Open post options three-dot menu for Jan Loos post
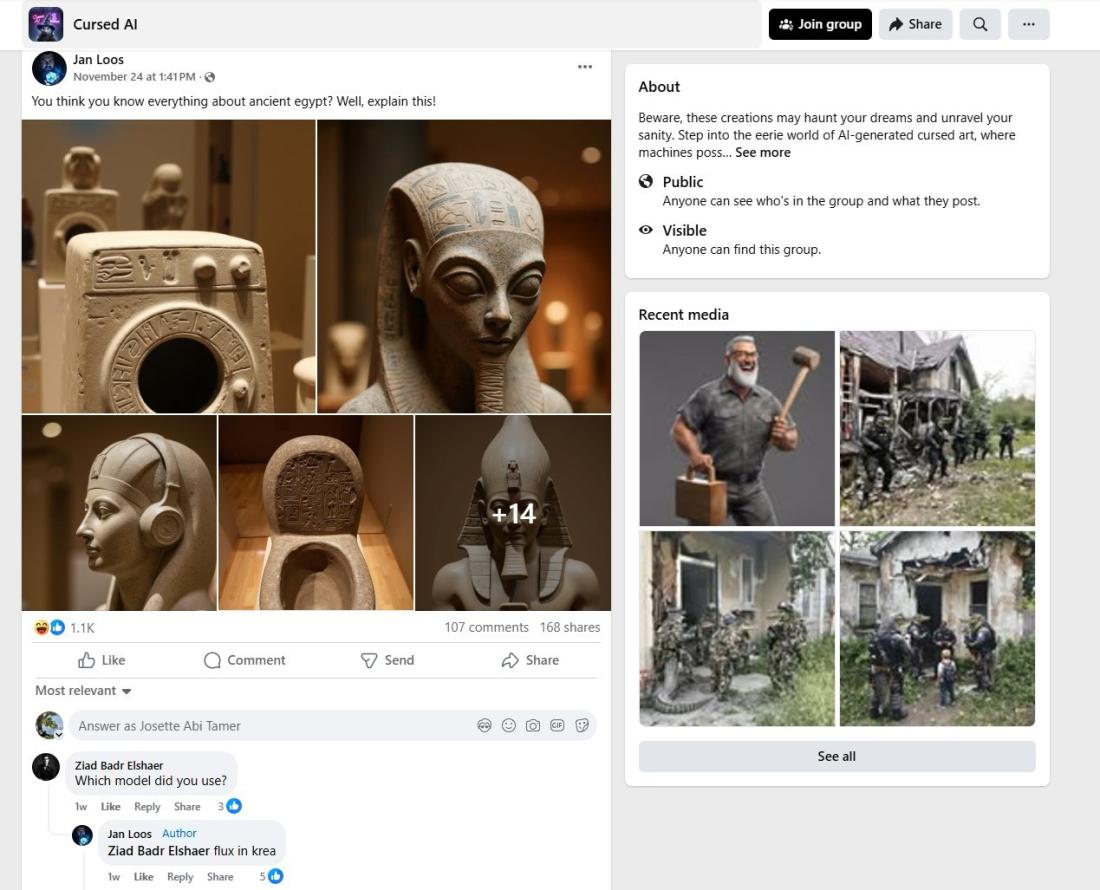Image resolution: width=1100 pixels, height=890 pixels. [x=585, y=67]
